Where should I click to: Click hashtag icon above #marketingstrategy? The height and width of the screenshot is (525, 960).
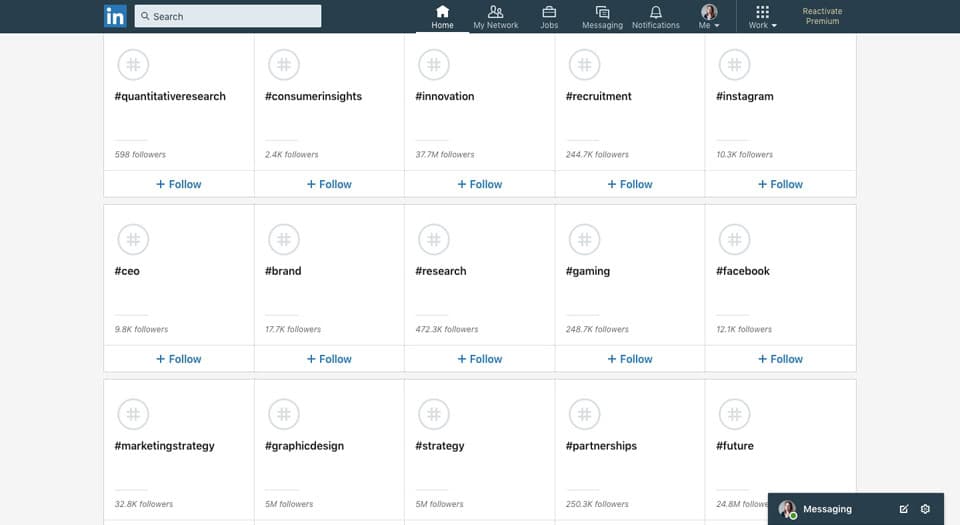coord(133,414)
